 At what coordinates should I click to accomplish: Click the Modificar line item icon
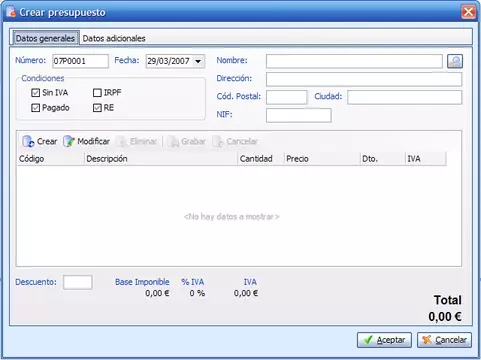(x=69, y=141)
